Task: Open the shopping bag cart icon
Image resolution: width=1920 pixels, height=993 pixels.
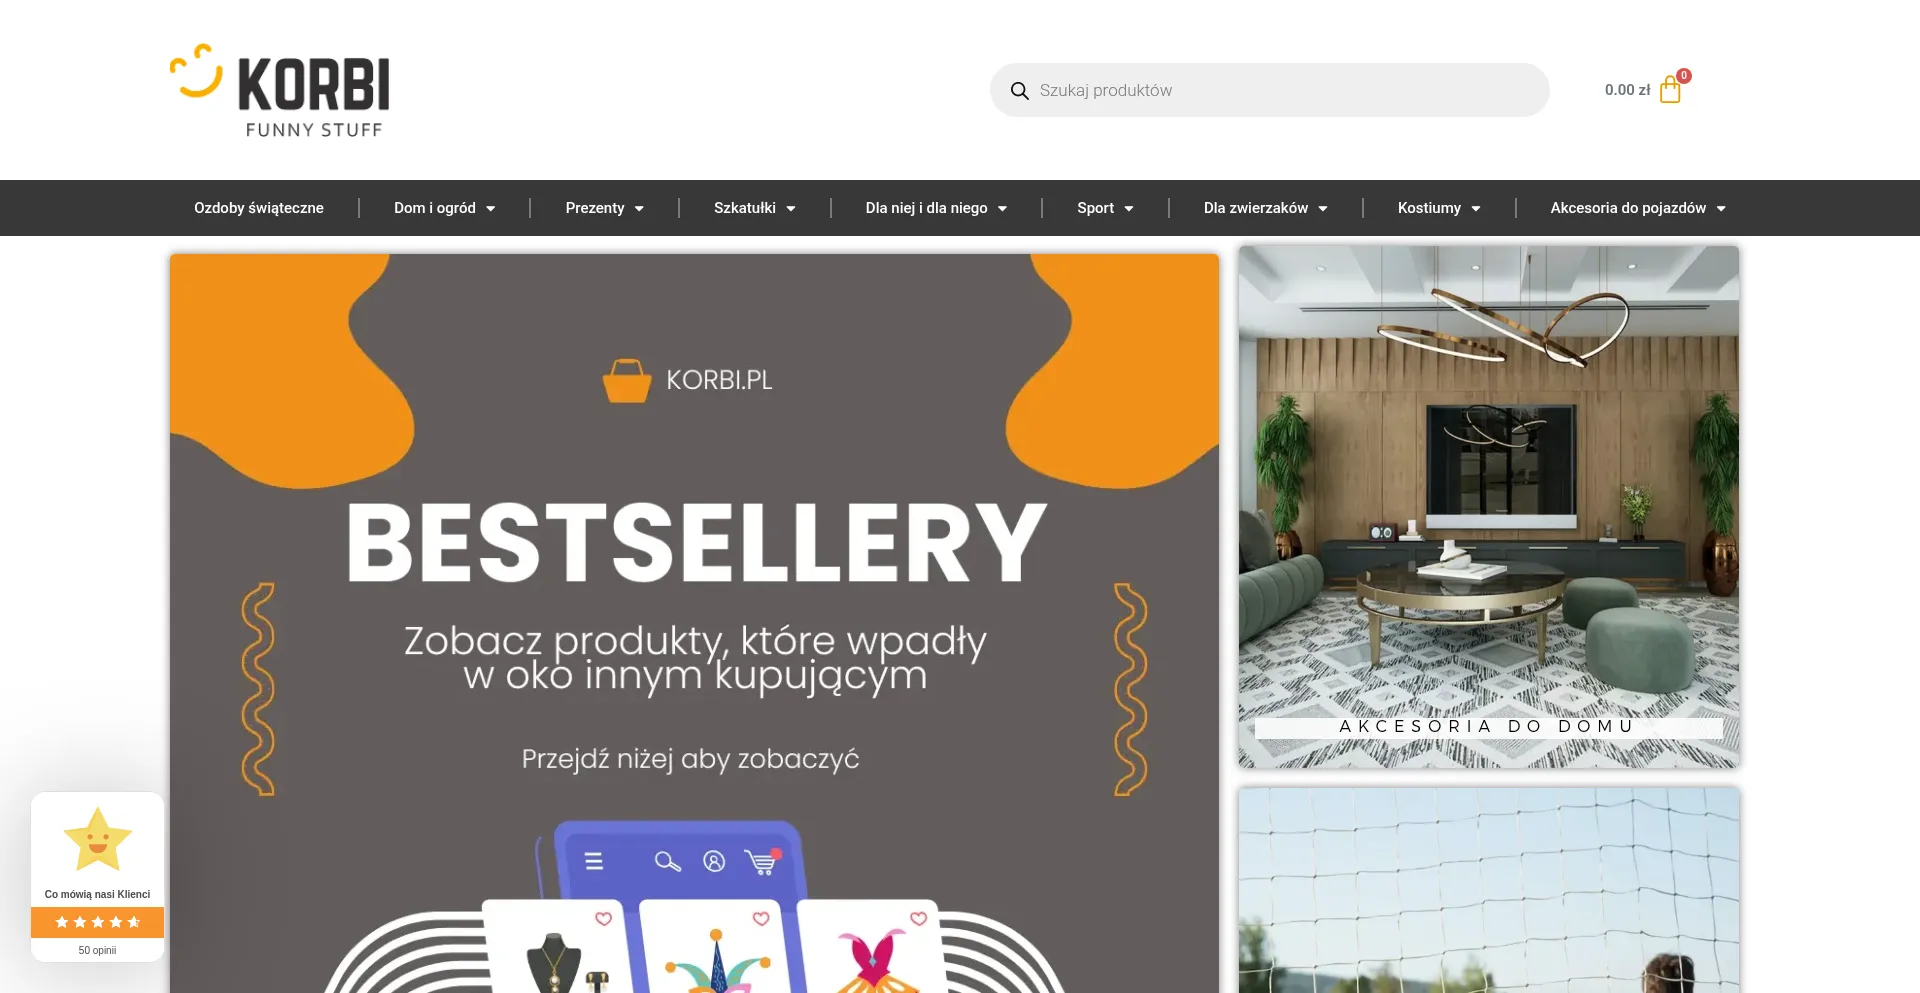Action: (1669, 91)
